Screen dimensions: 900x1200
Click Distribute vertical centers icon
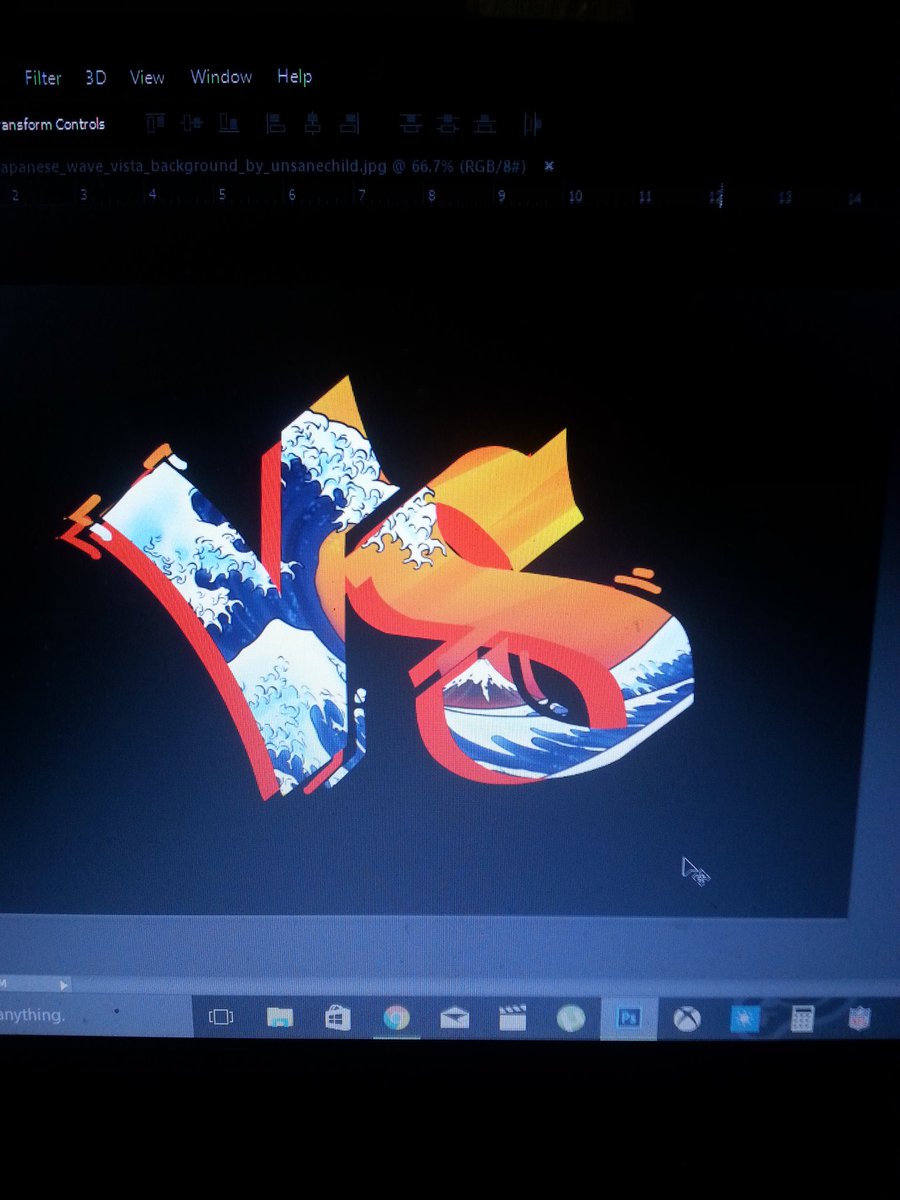pyautogui.click(x=448, y=123)
